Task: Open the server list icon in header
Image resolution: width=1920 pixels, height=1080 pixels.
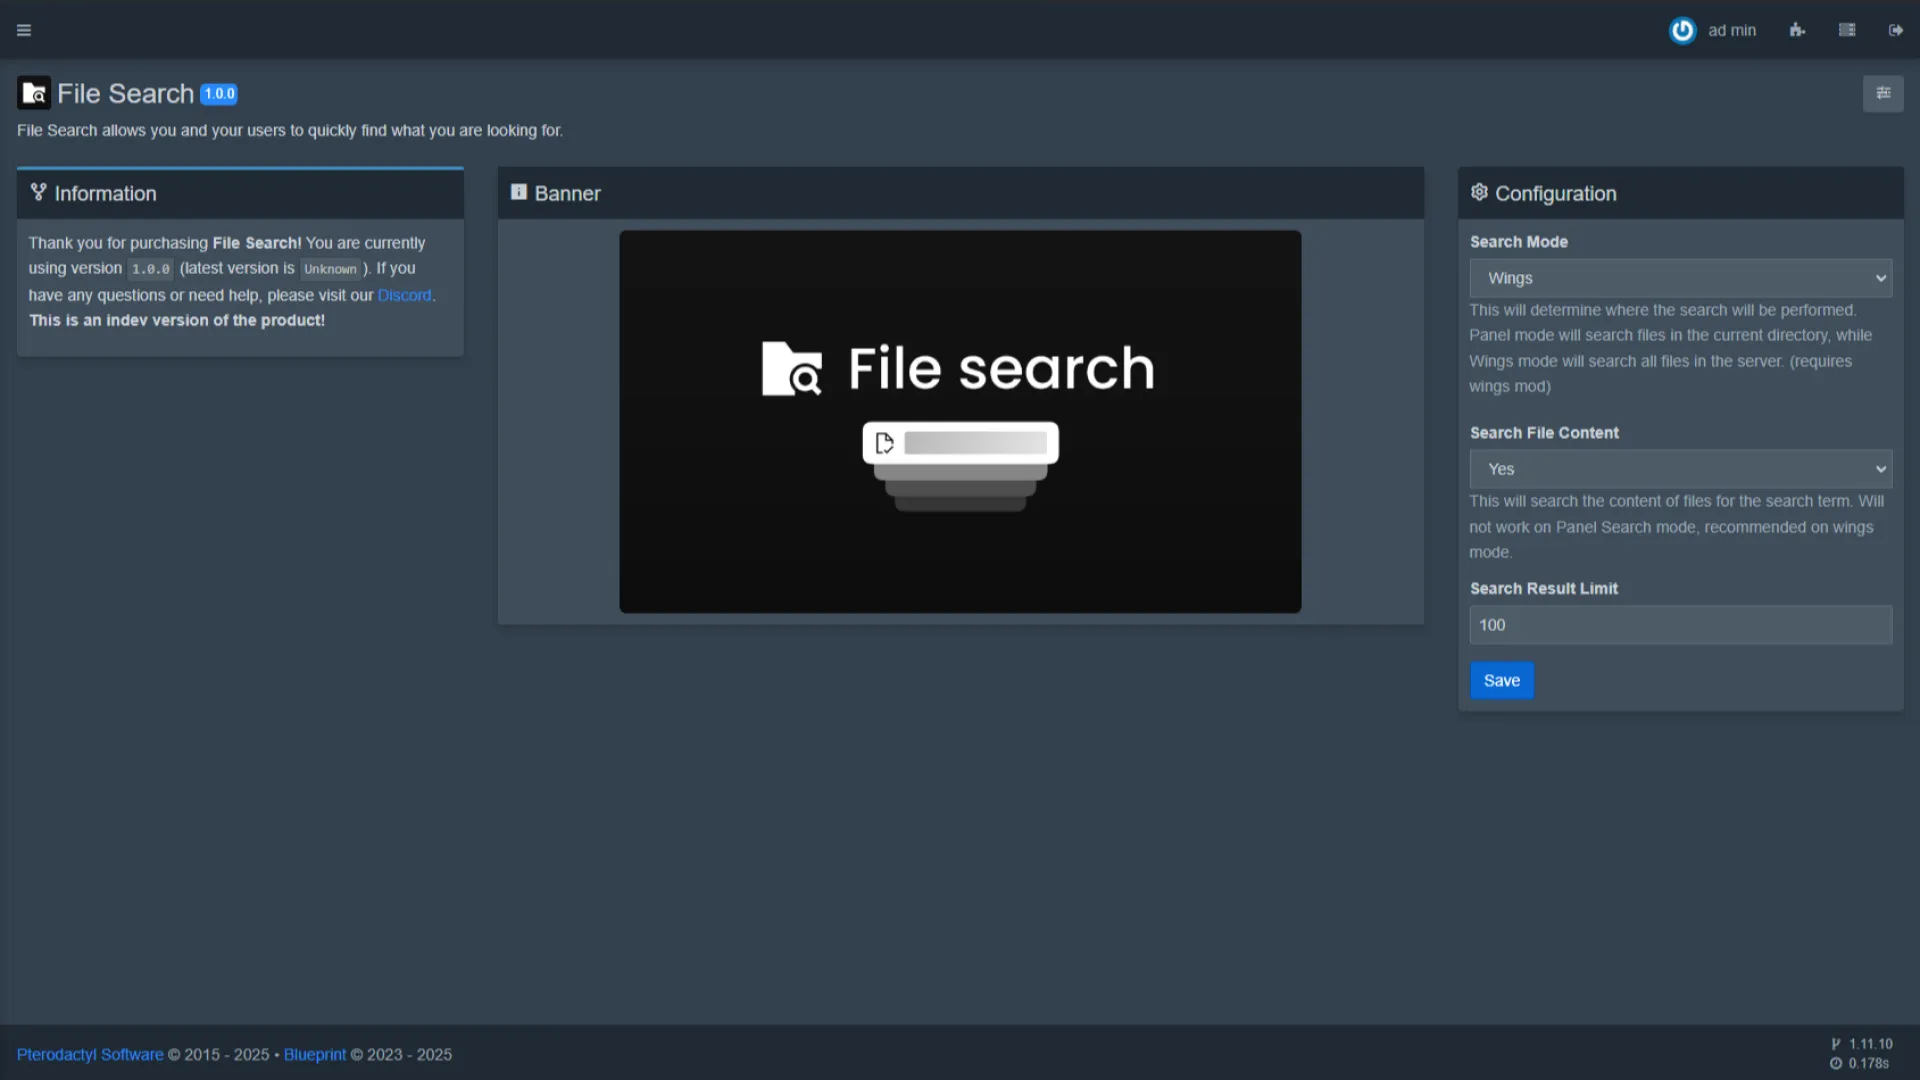Action: pyautogui.click(x=1847, y=30)
